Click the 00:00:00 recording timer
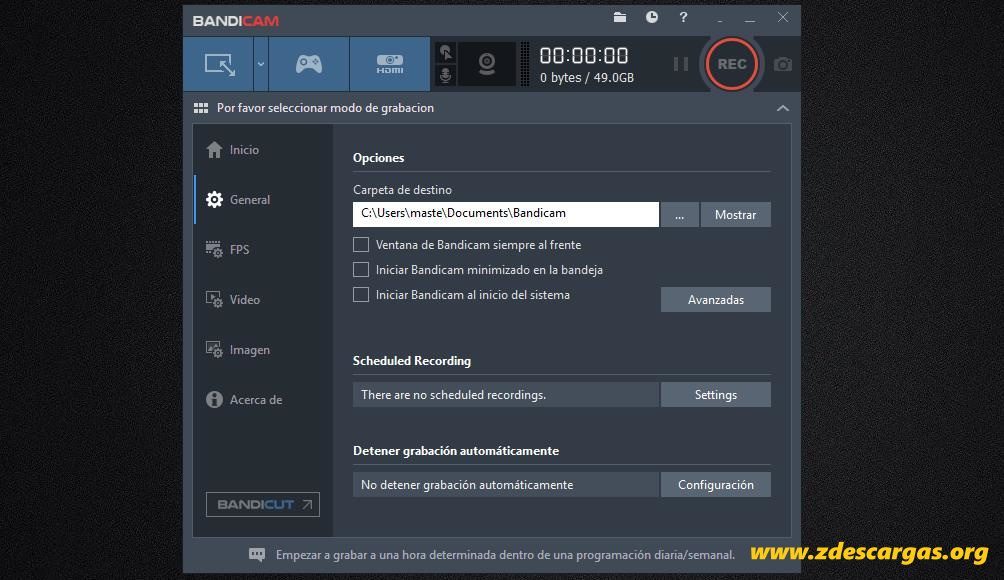1004x580 pixels. pos(584,56)
